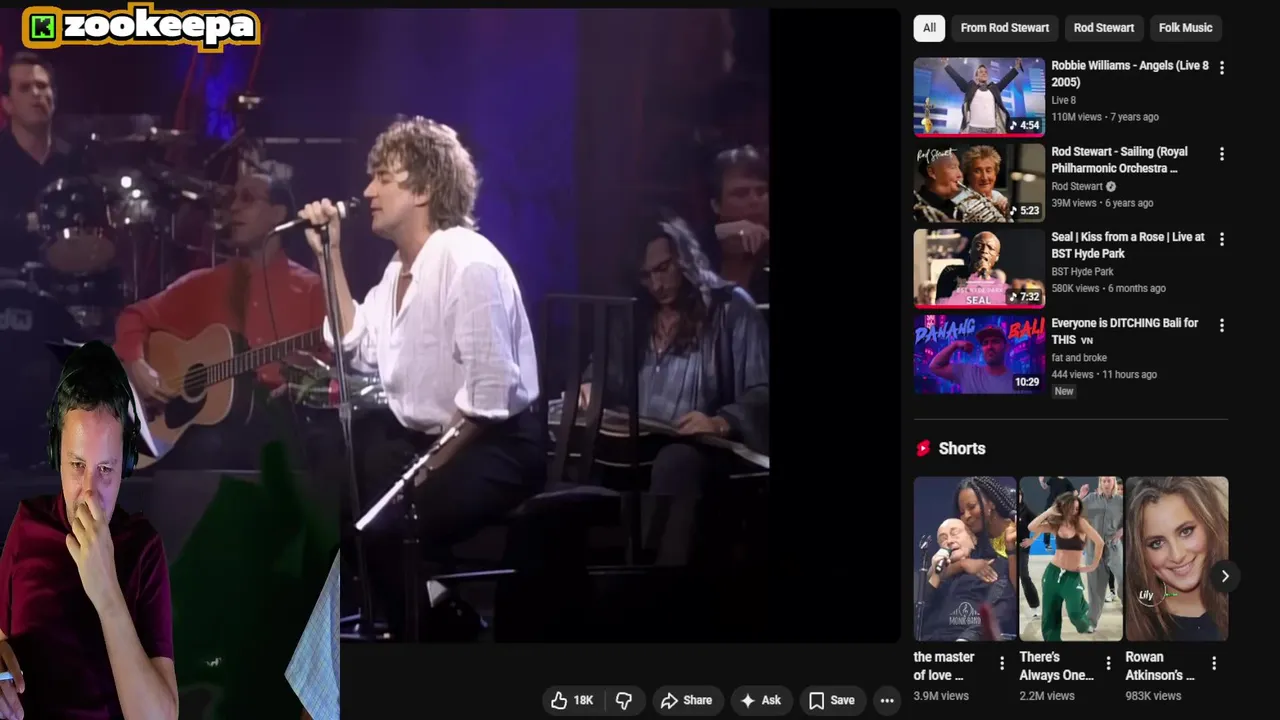Open options menu for Robbie Williams Angels video
Image resolution: width=1280 pixels, height=720 pixels.
[1221, 68]
